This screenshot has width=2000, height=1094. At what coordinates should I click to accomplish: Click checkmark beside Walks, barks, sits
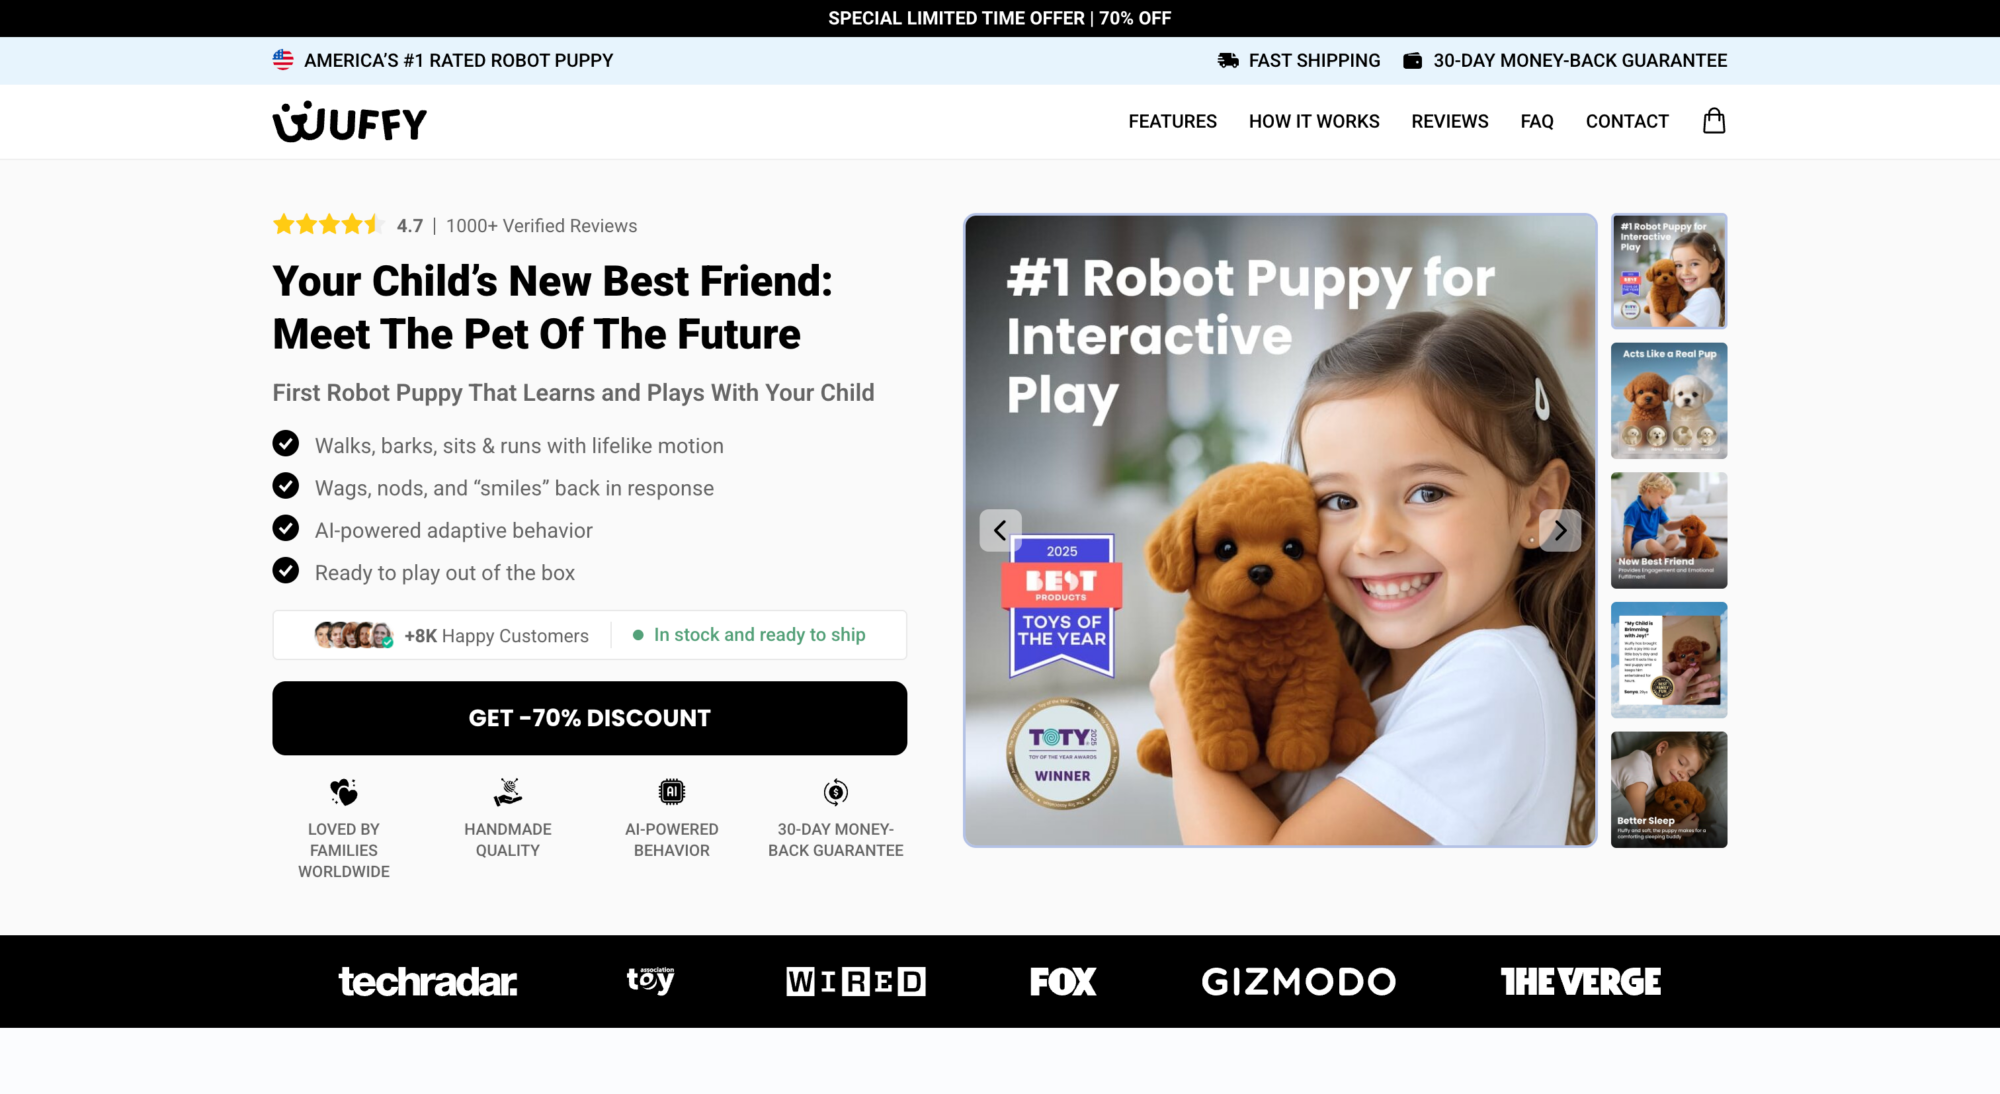(x=285, y=443)
